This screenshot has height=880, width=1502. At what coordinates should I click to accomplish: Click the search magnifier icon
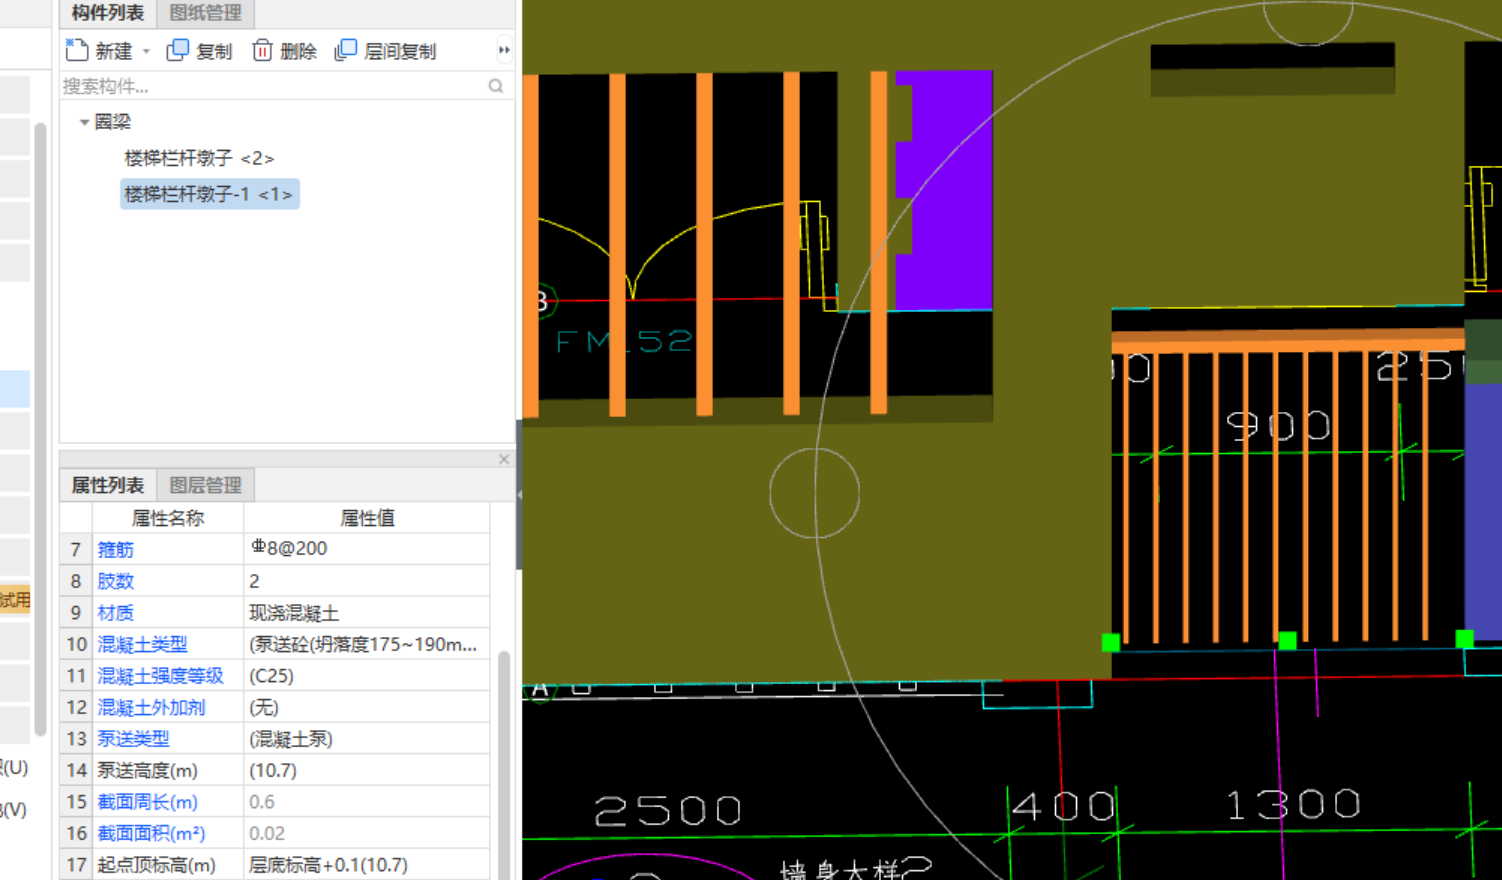[496, 86]
